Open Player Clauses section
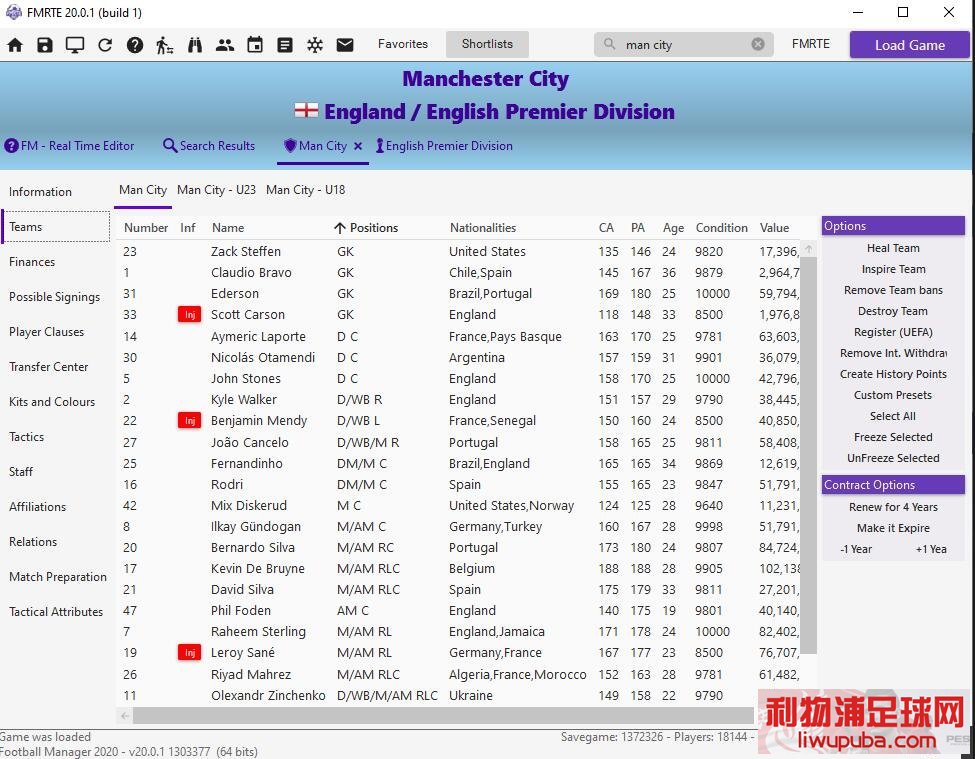The width and height of the screenshot is (975, 759). coord(47,332)
